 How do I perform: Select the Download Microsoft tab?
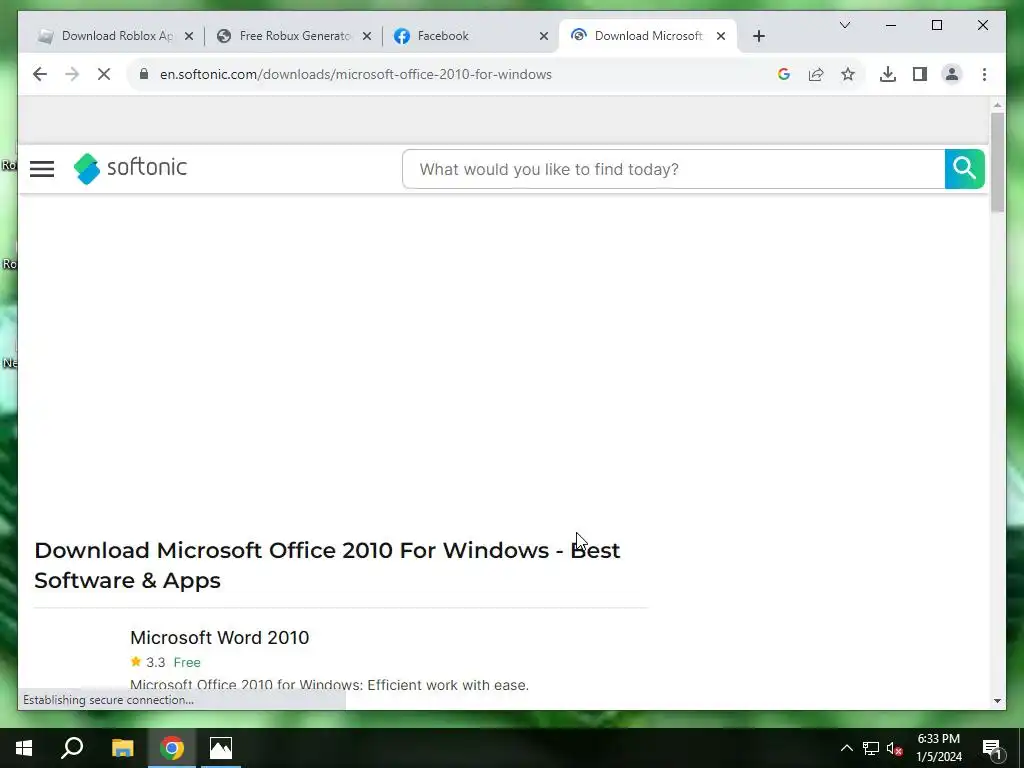[x=648, y=36]
